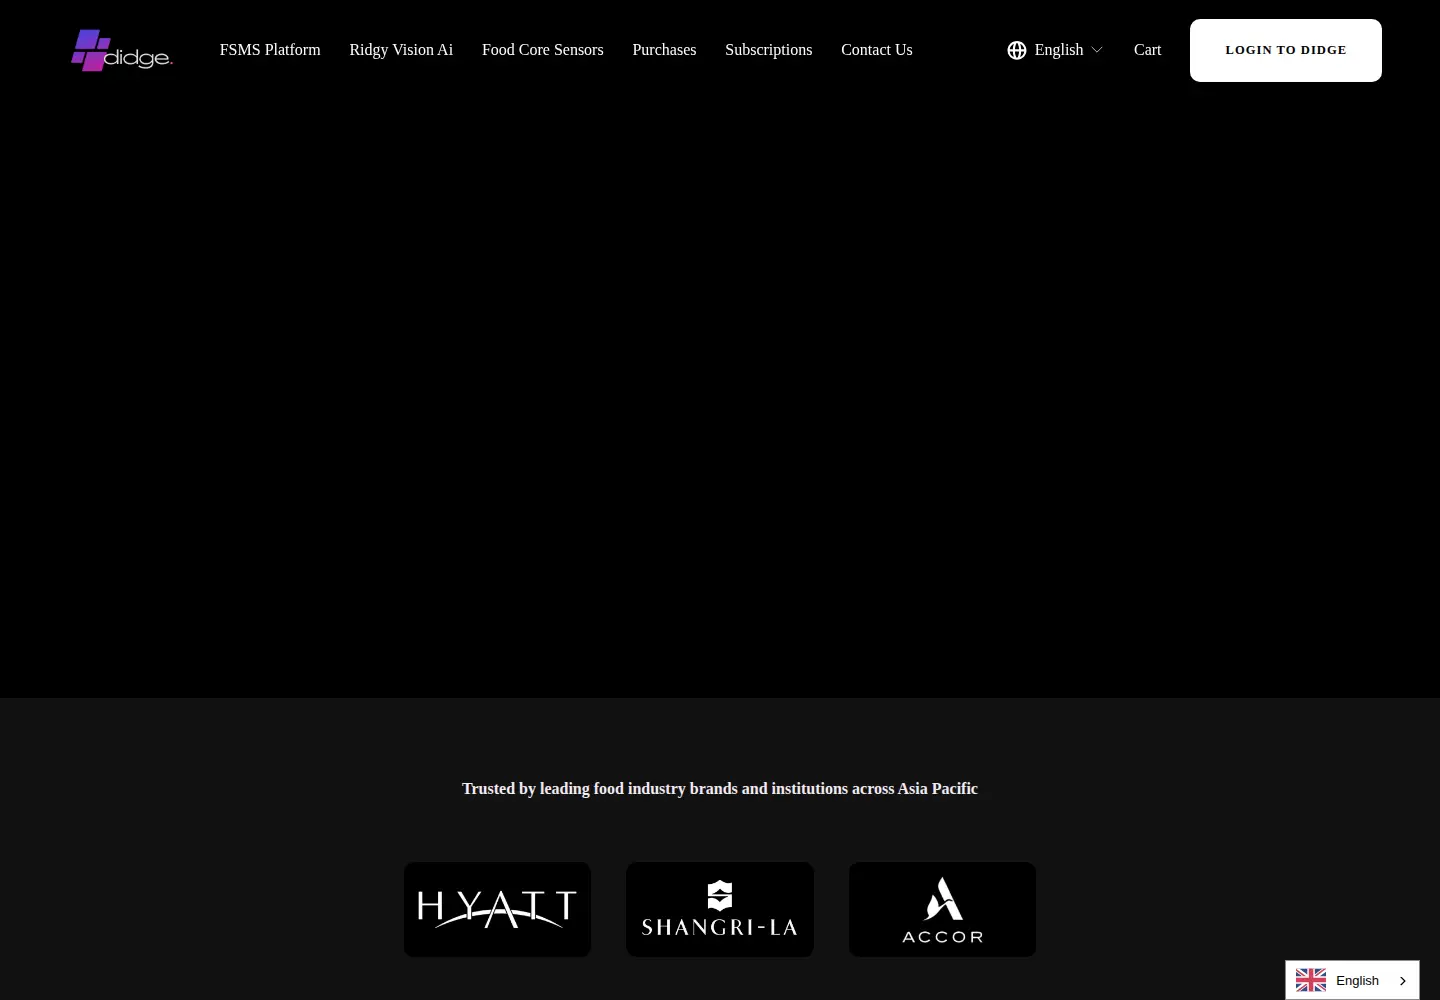Select the Accor logo card

coord(942,909)
